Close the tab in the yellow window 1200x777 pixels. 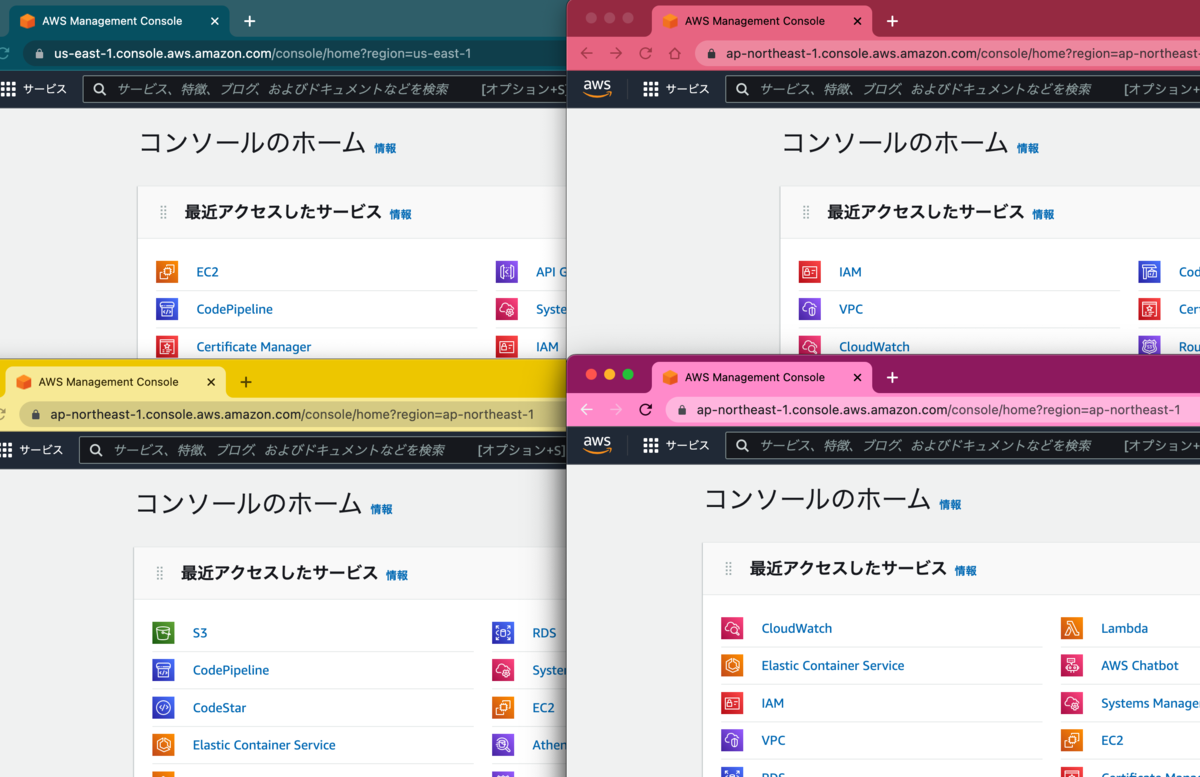tap(211, 382)
